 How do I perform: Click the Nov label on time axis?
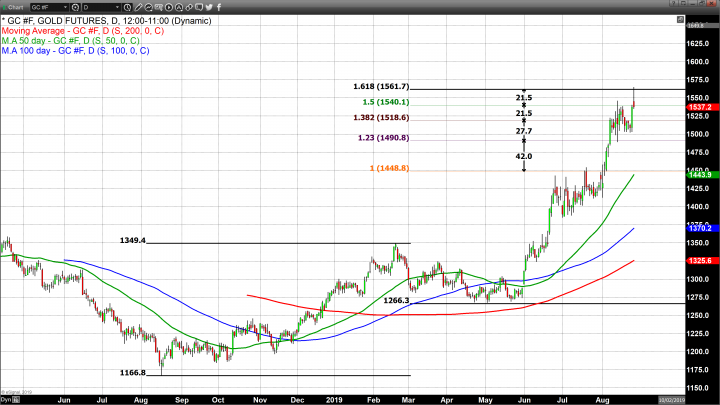click(x=260, y=400)
